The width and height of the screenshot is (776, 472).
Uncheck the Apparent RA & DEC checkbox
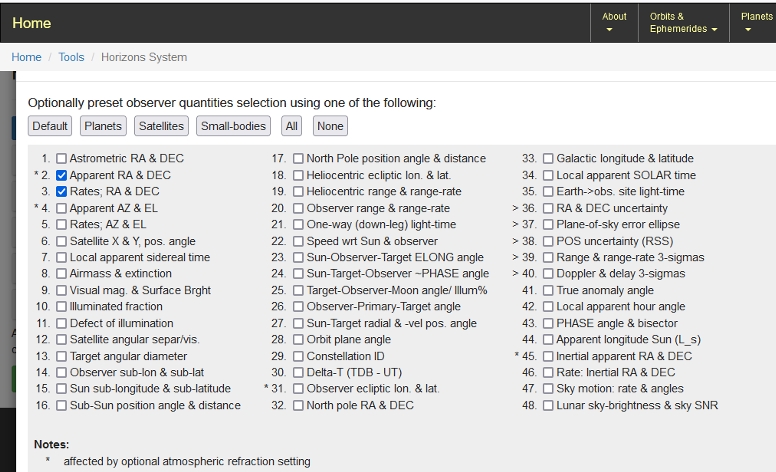point(62,175)
